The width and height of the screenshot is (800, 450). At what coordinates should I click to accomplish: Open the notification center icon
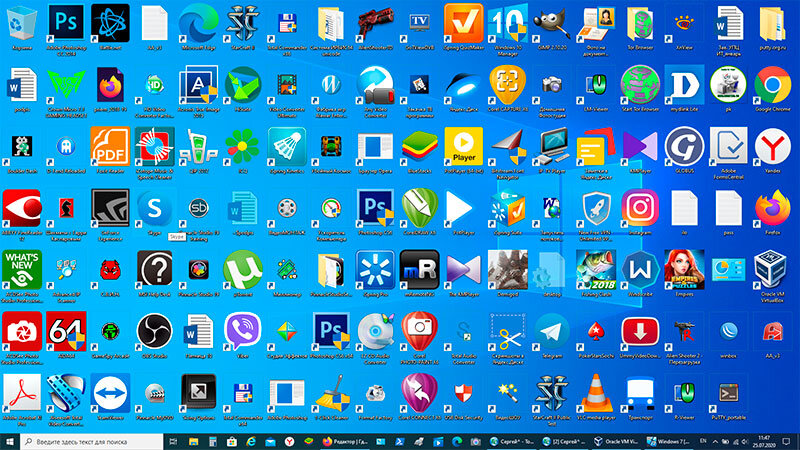[786, 441]
